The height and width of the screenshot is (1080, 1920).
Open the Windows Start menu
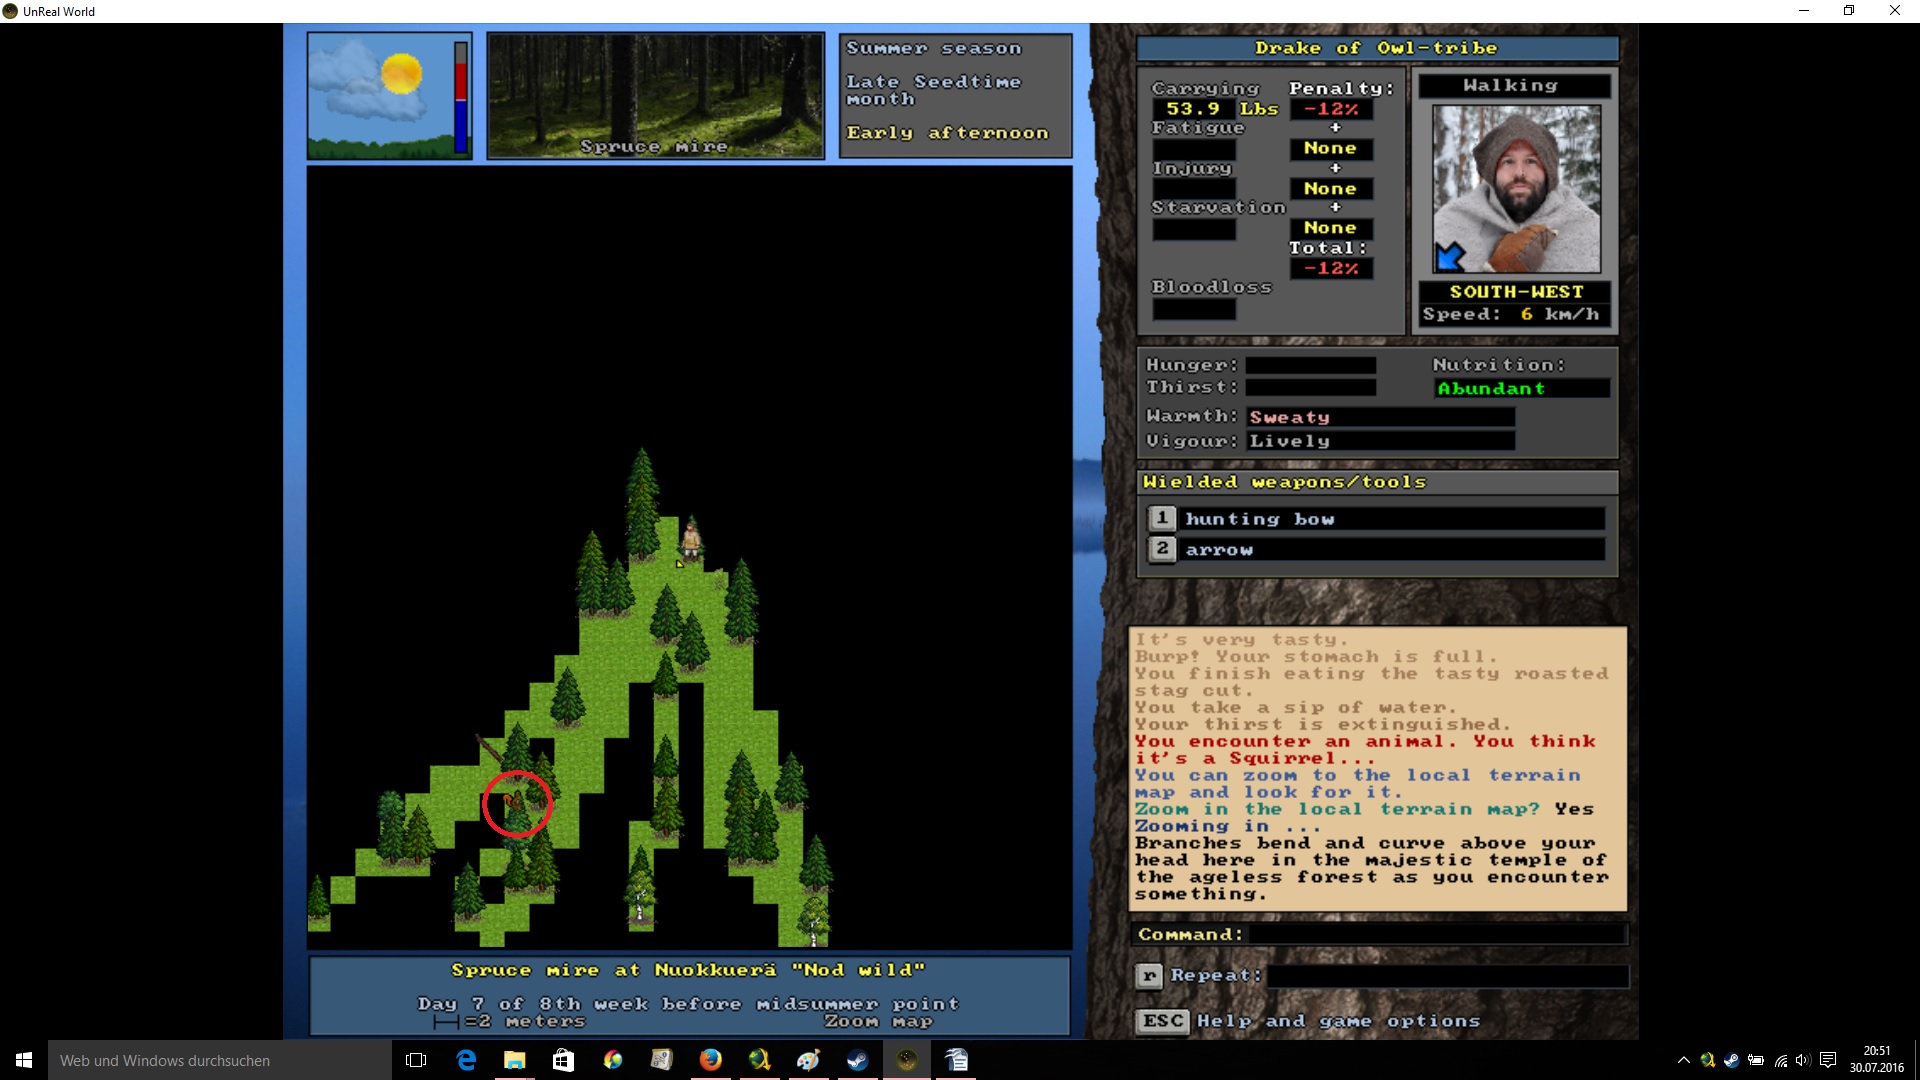[x=24, y=1060]
